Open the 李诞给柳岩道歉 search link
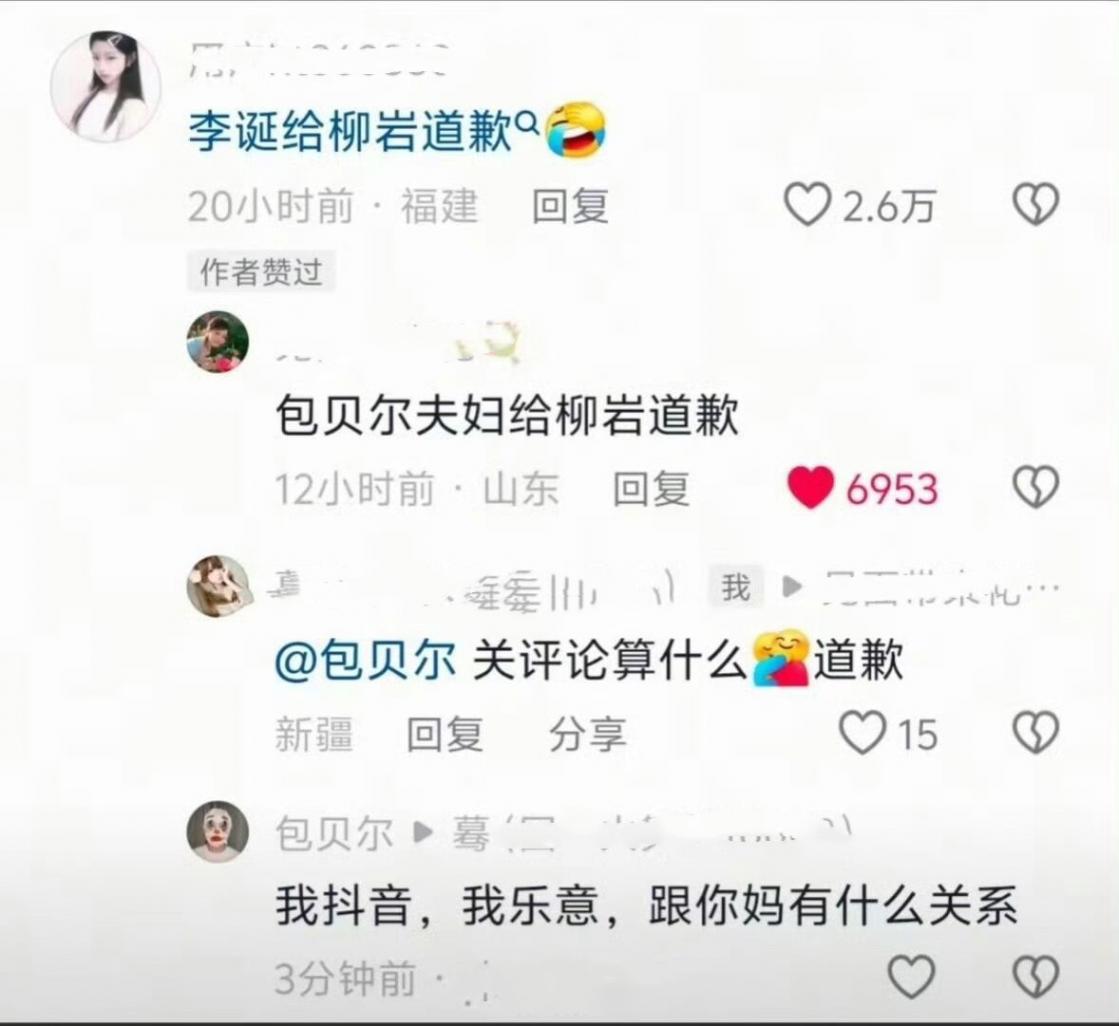1119x1026 pixels. tap(350, 131)
